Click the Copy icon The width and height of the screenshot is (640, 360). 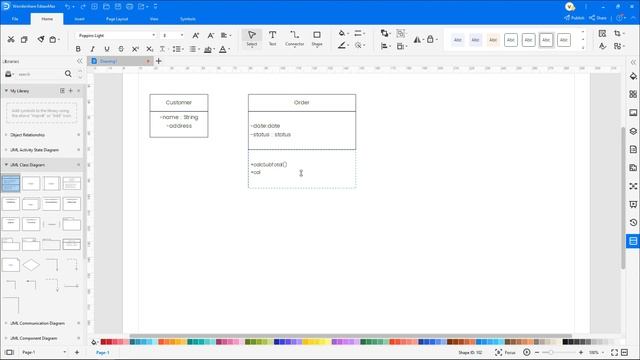pyautogui.click(x=24, y=39)
